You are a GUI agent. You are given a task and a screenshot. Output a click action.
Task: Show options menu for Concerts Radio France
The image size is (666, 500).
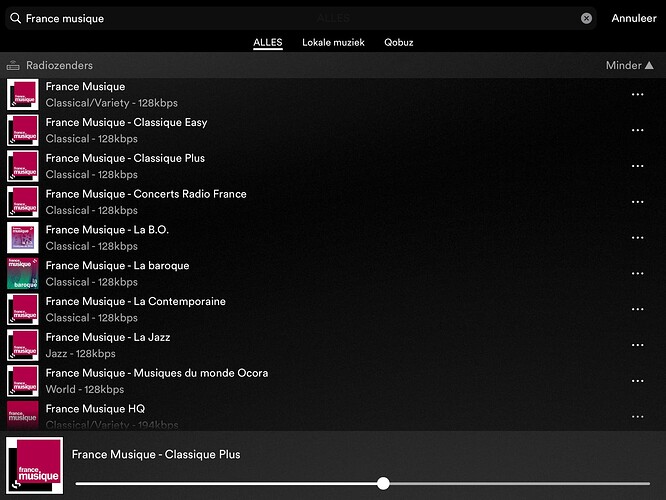click(x=637, y=202)
